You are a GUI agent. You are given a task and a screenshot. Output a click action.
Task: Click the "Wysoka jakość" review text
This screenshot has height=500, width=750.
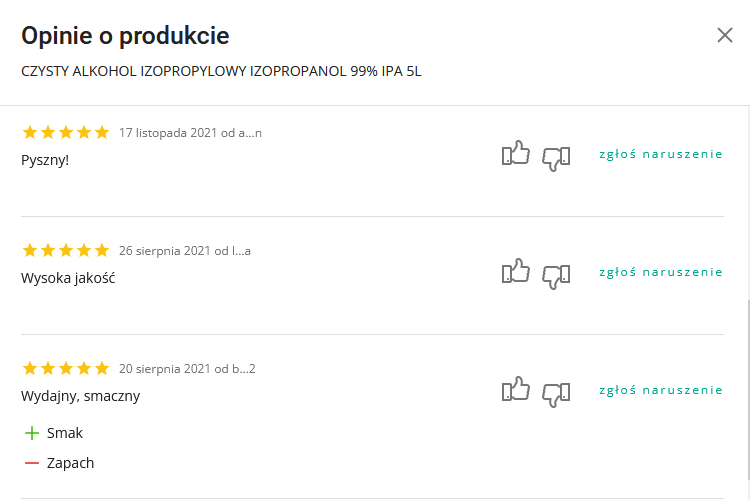(x=68, y=277)
